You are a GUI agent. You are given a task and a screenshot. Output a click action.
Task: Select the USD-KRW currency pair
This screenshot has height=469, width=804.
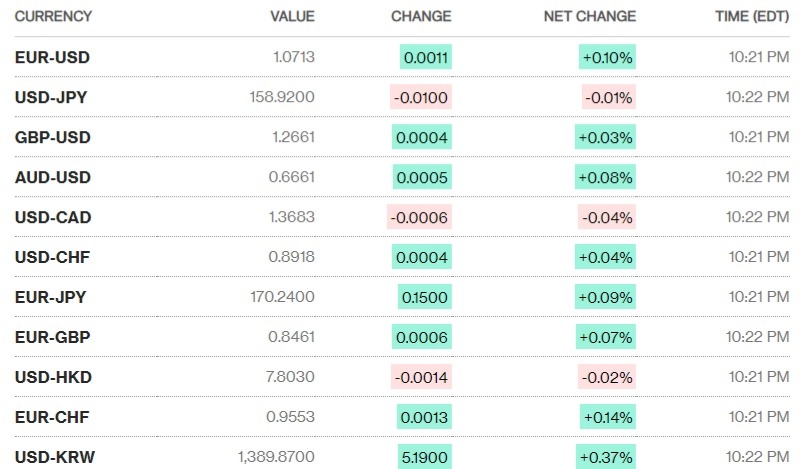pyautogui.click(x=54, y=457)
